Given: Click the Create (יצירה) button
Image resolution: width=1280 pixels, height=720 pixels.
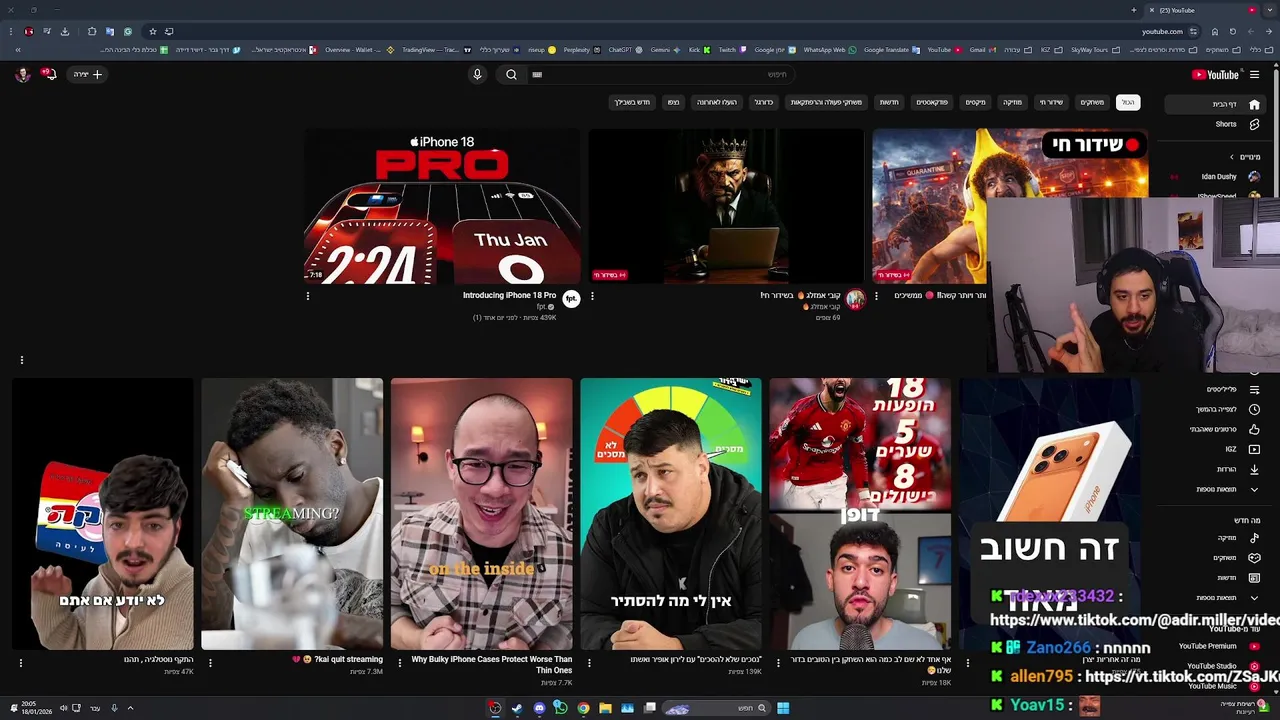Looking at the screenshot, I should (87, 74).
